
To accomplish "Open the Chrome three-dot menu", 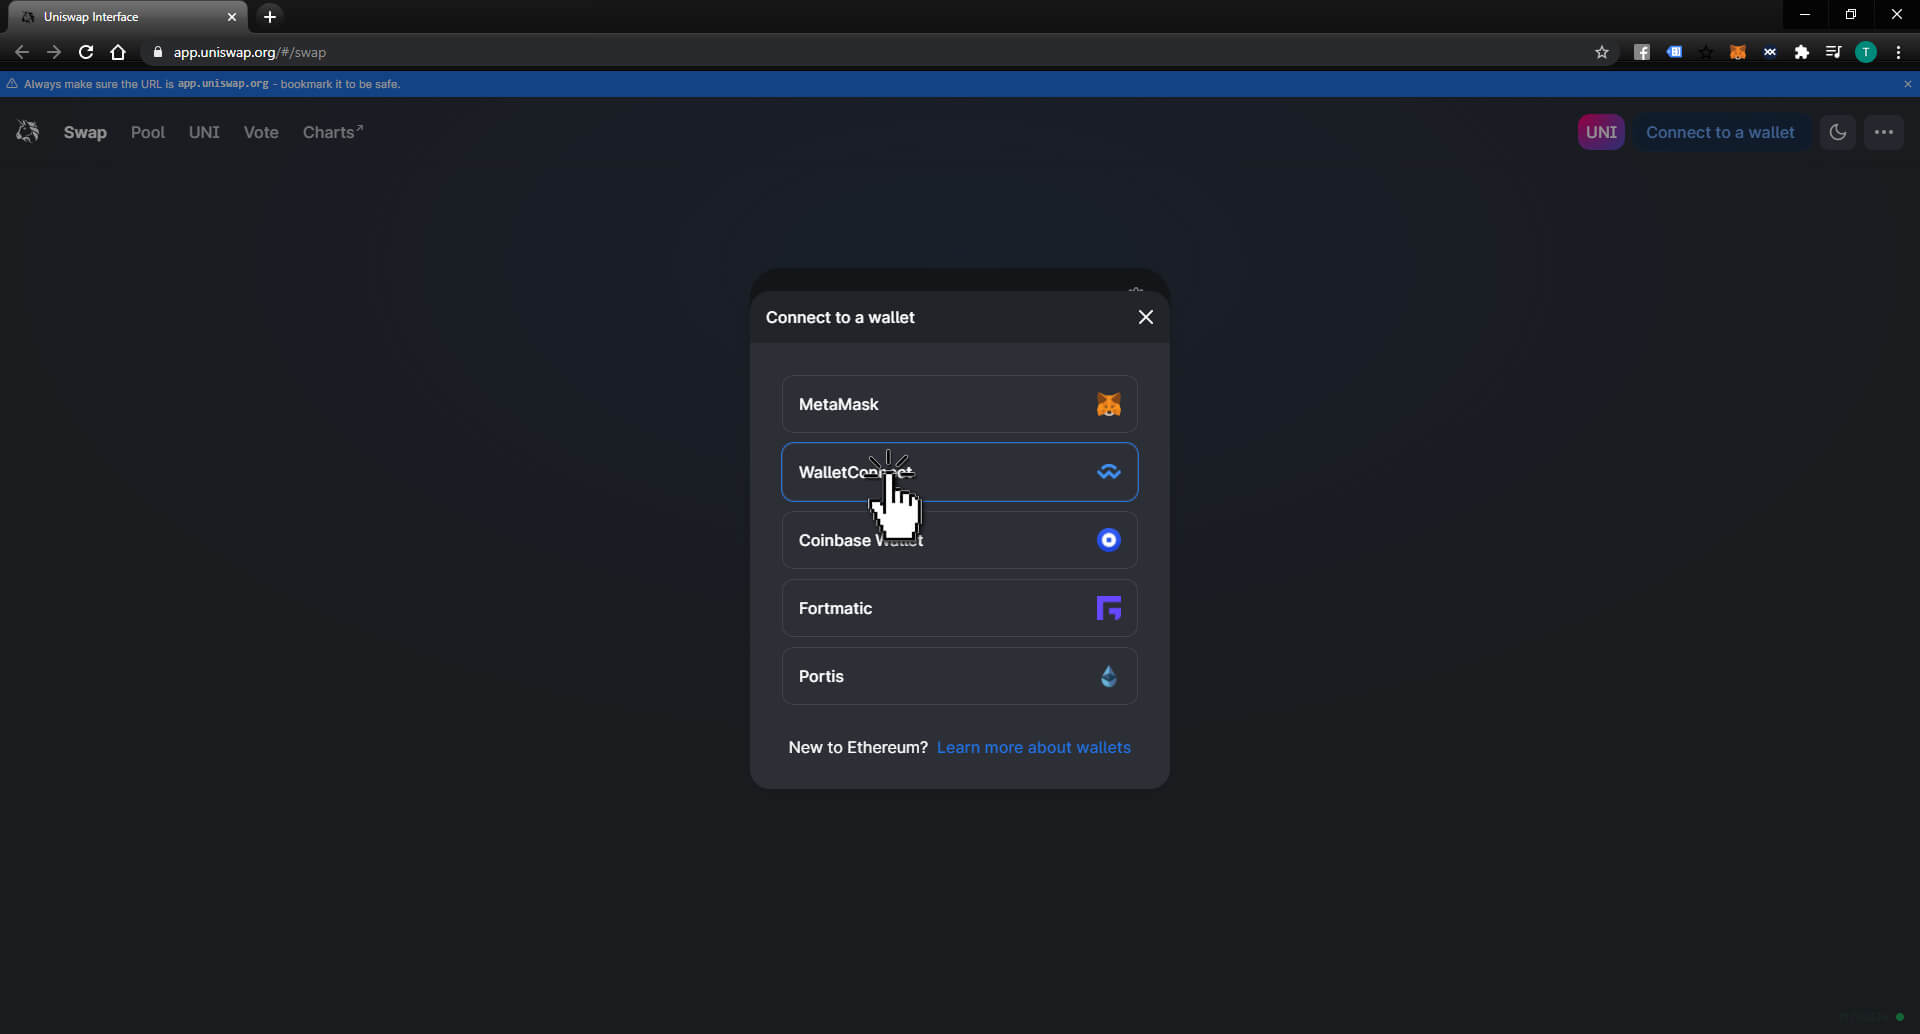I will point(1898,52).
